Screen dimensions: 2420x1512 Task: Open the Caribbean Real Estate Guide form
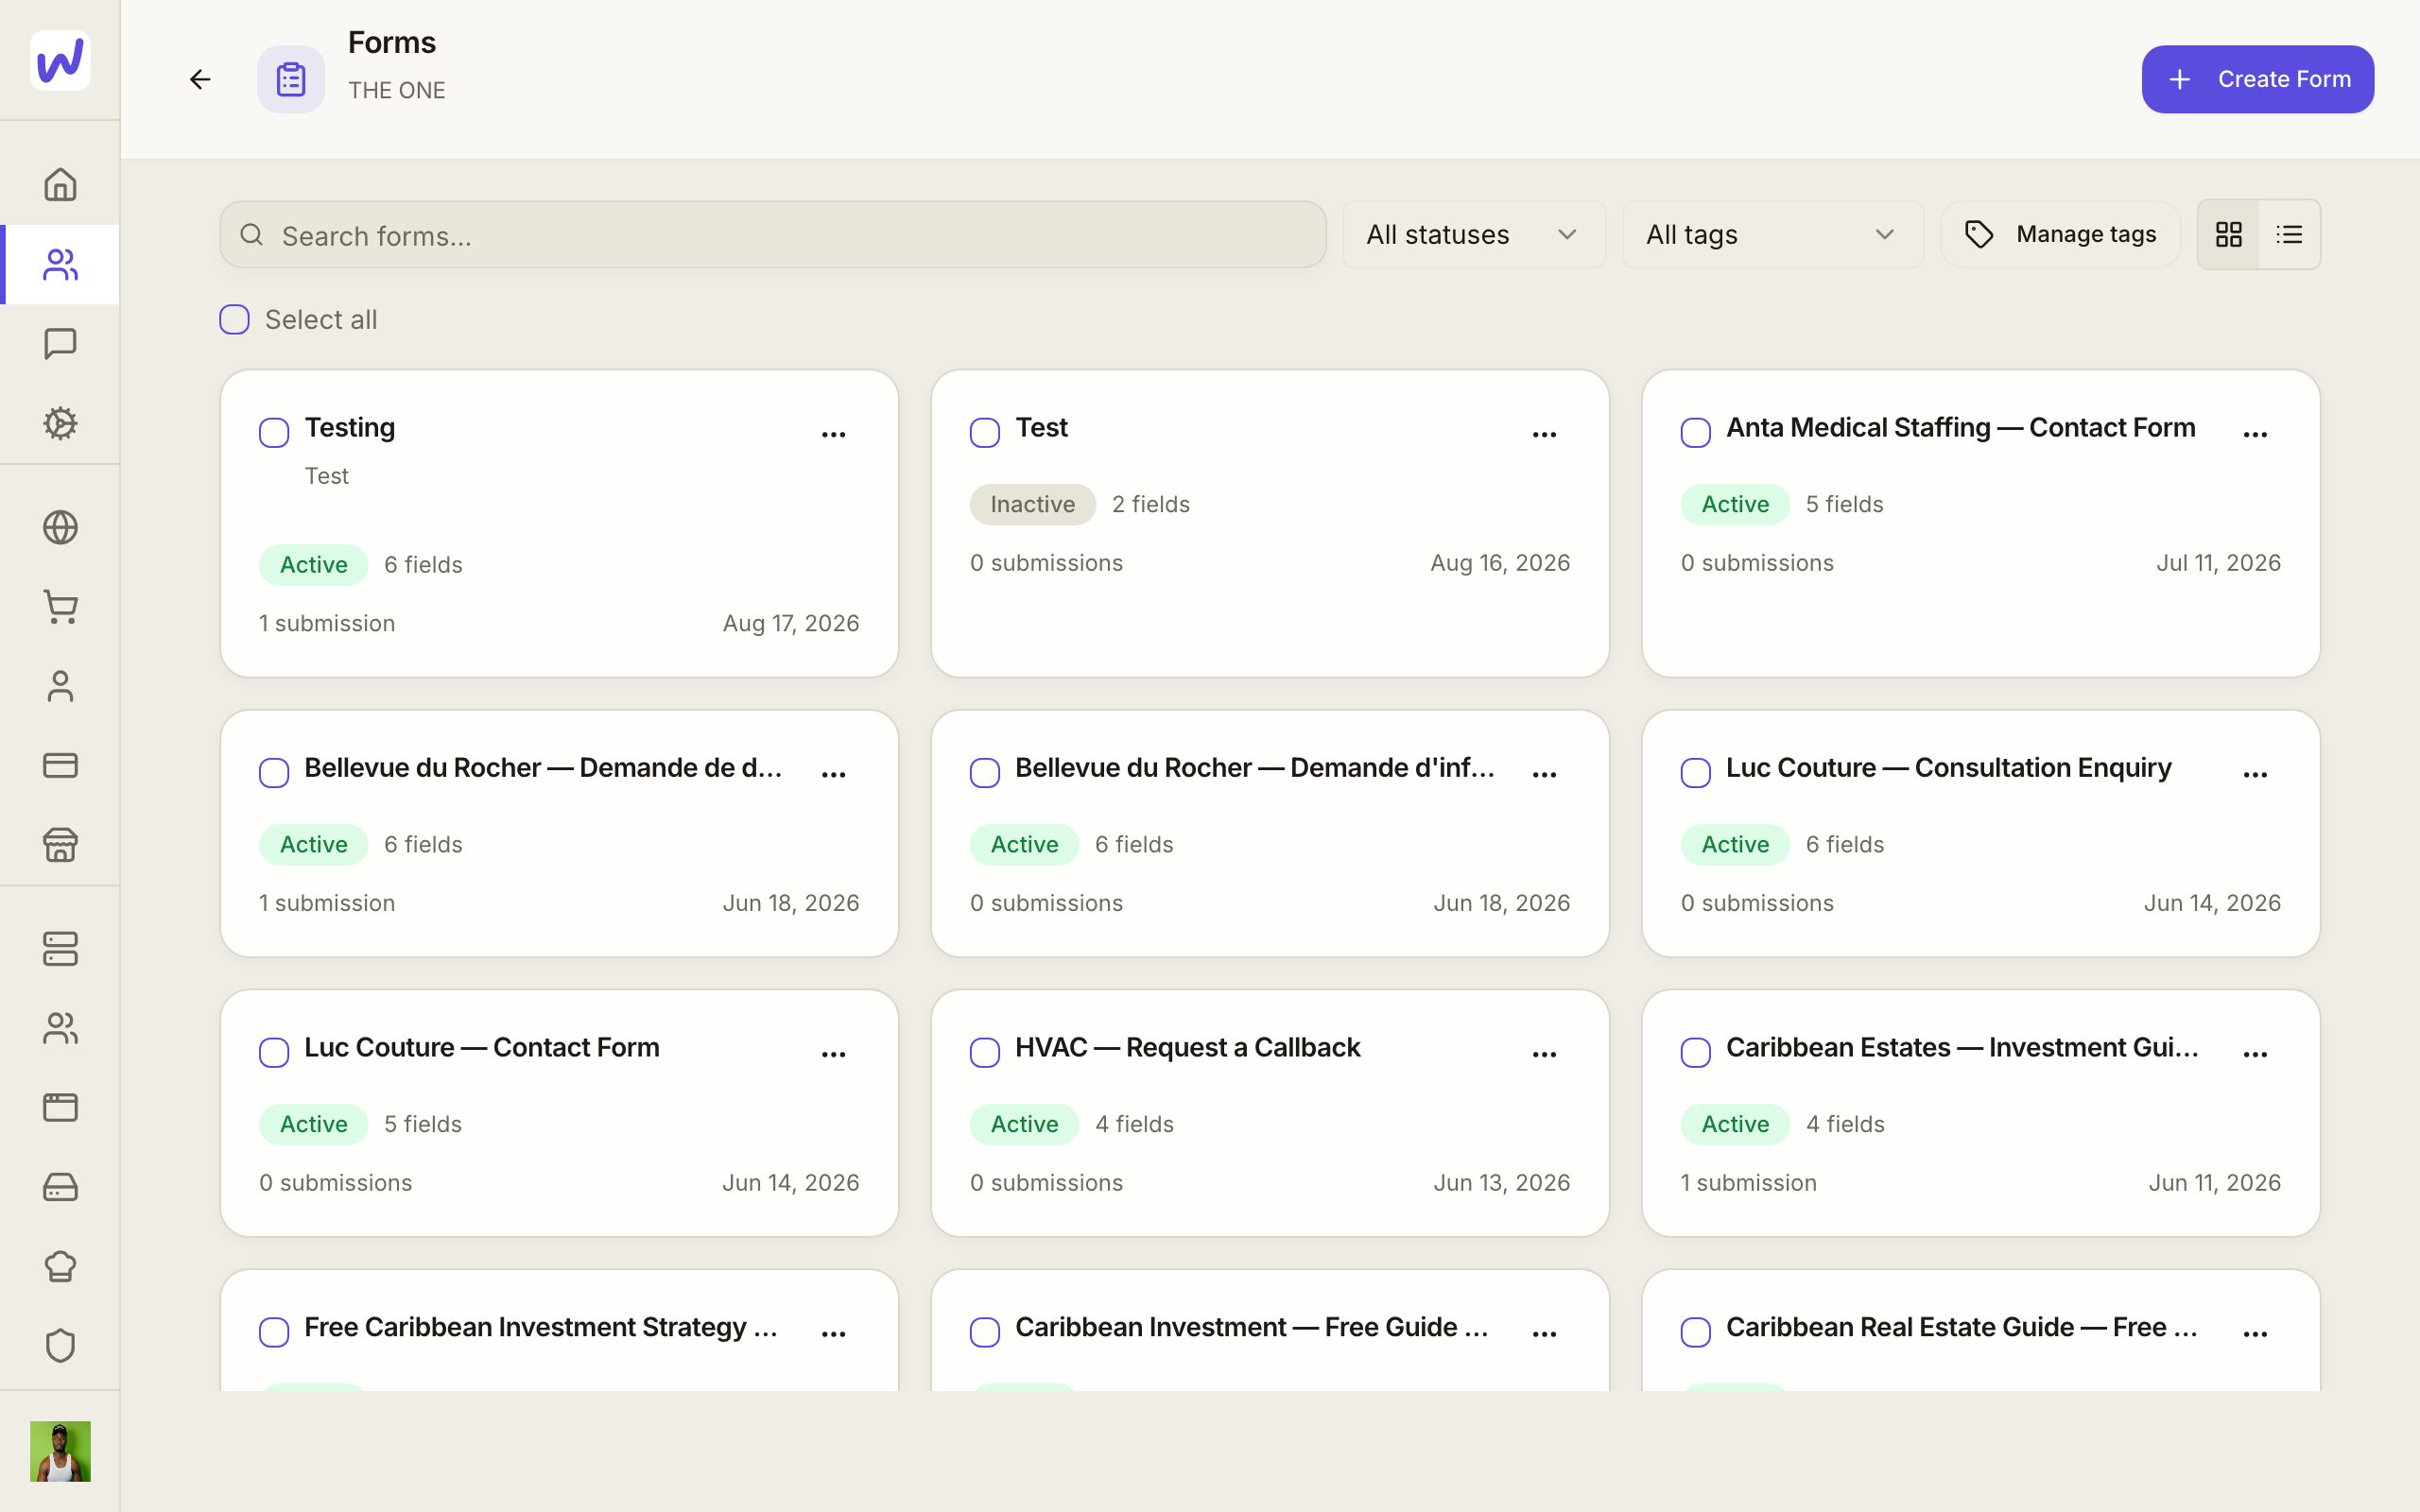click(1961, 1328)
